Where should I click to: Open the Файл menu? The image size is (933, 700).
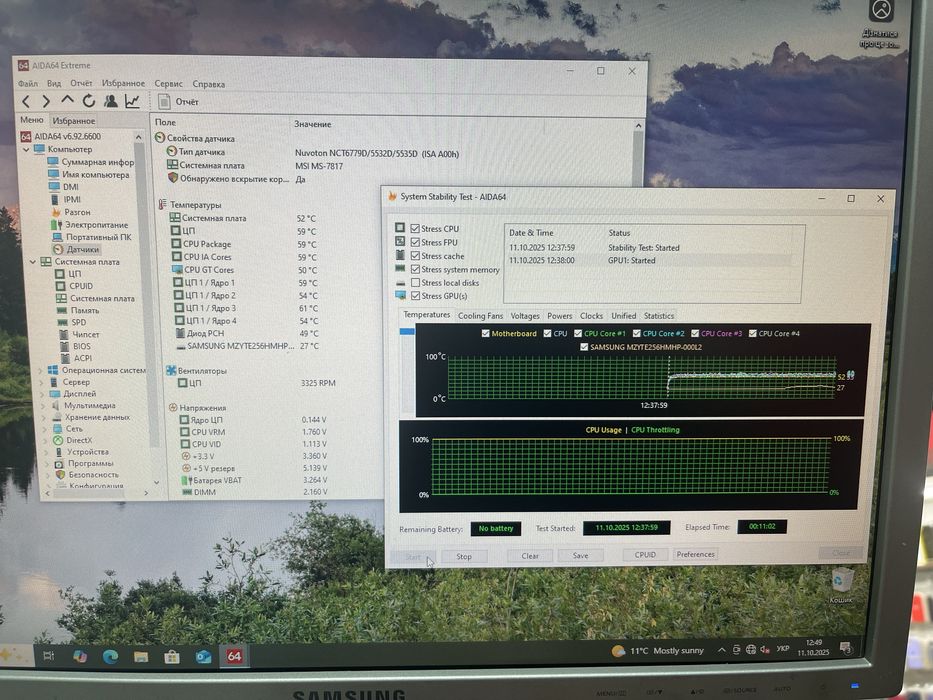(28, 83)
